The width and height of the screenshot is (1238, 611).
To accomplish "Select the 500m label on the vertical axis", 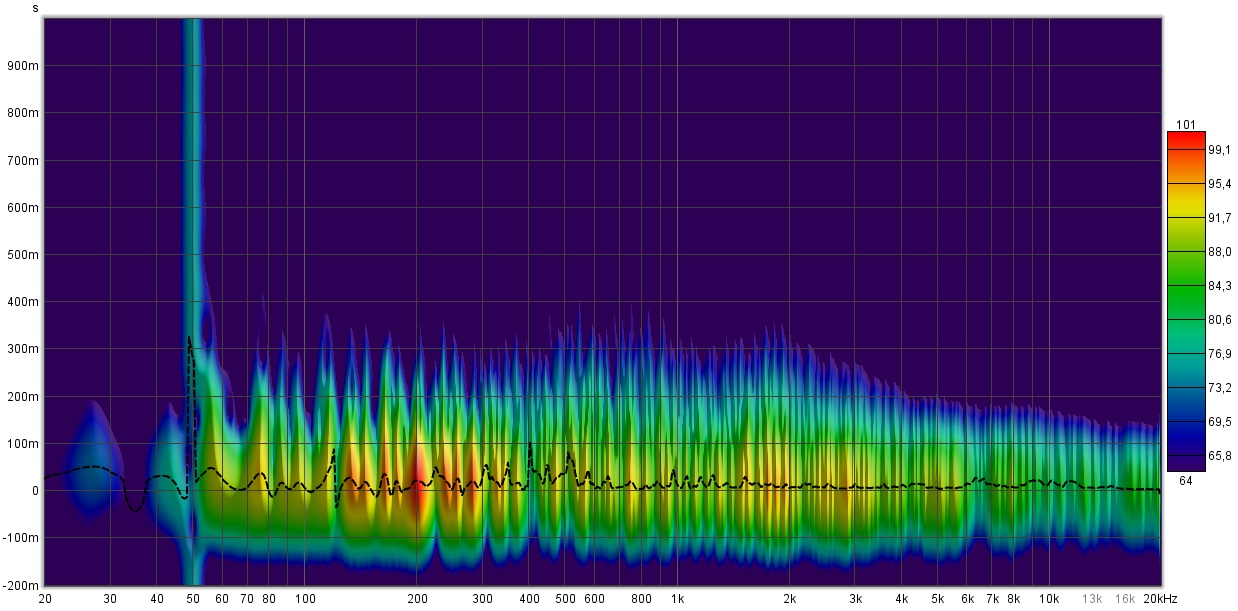I will [24, 255].
